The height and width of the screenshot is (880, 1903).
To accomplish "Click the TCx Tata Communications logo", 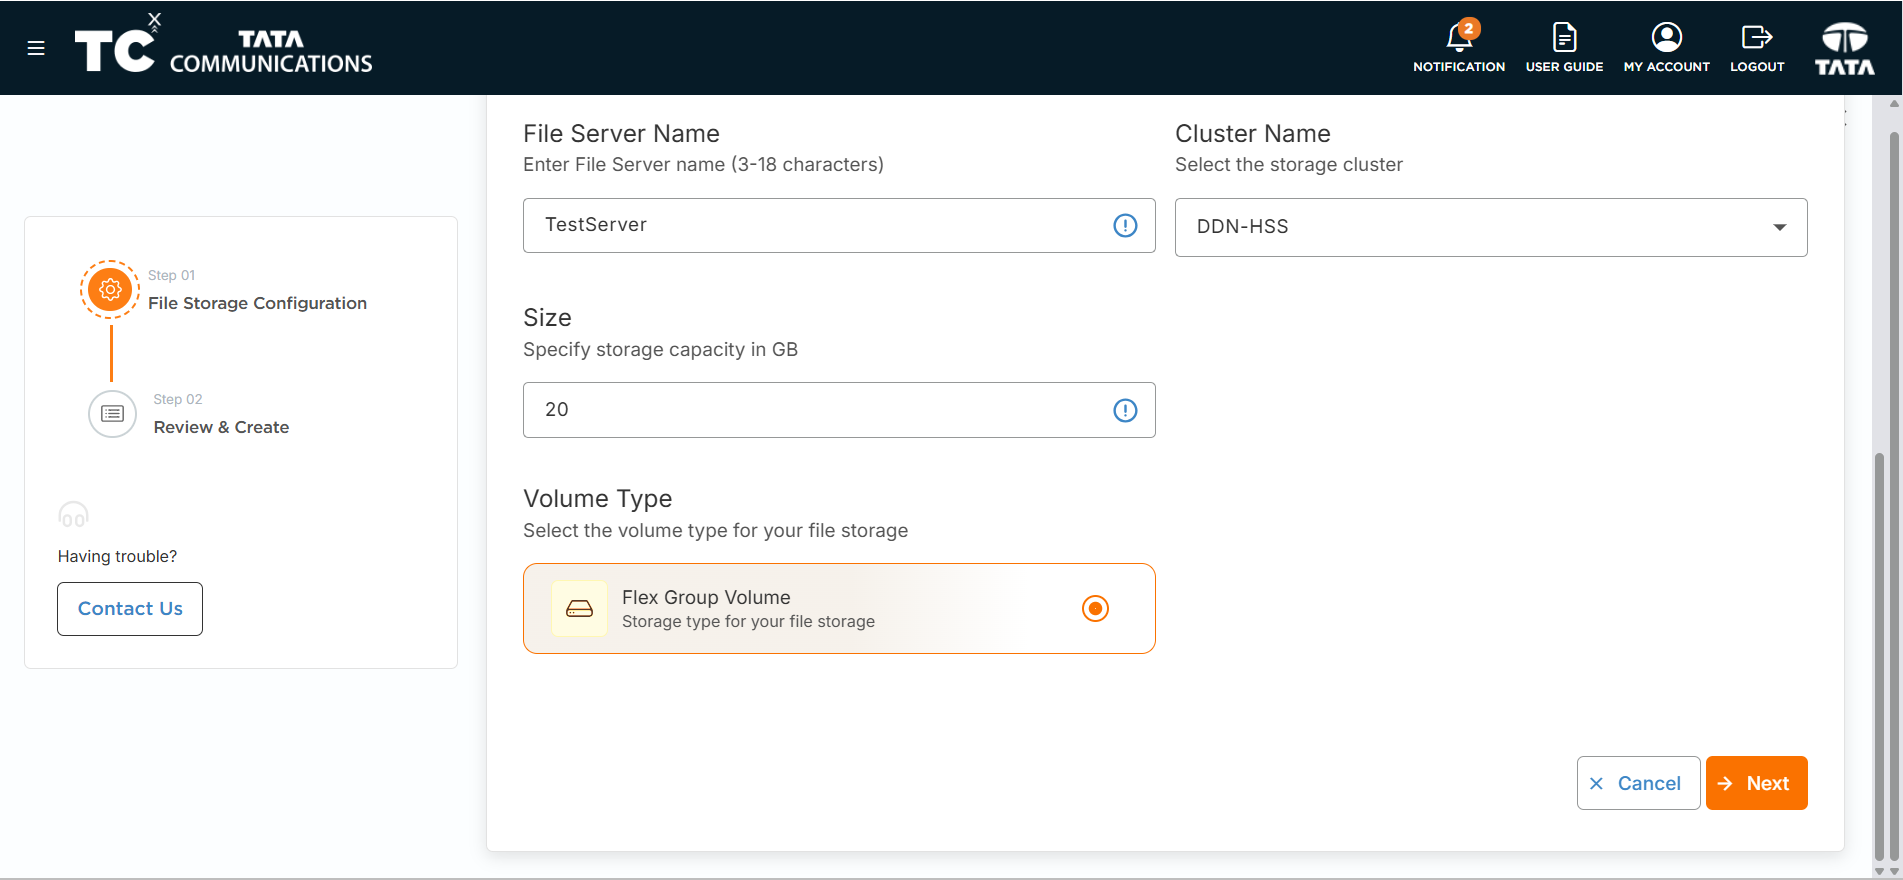I will tap(223, 46).
